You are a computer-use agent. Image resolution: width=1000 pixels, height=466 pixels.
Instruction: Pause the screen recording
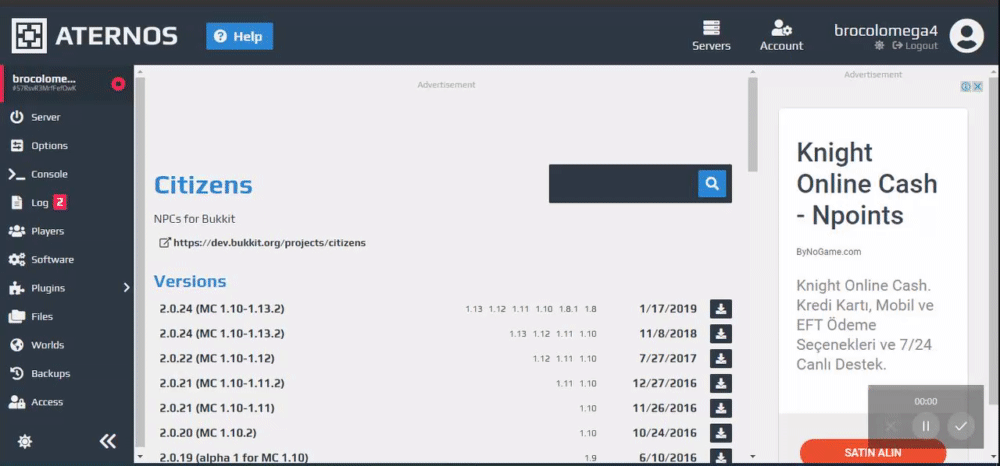[926, 426]
